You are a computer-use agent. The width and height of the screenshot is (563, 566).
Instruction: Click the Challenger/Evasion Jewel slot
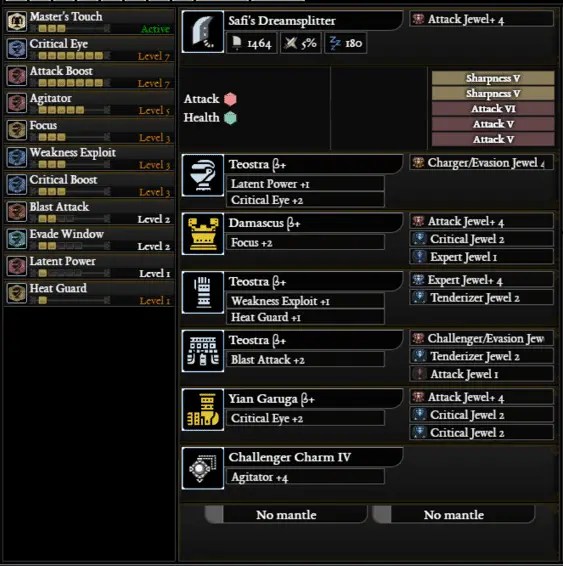tap(481, 338)
